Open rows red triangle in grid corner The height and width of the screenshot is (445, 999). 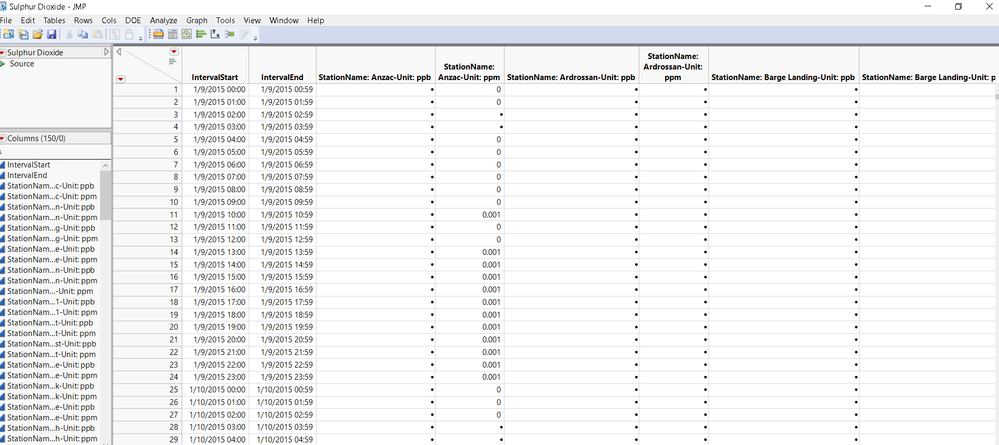pos(121,79)
